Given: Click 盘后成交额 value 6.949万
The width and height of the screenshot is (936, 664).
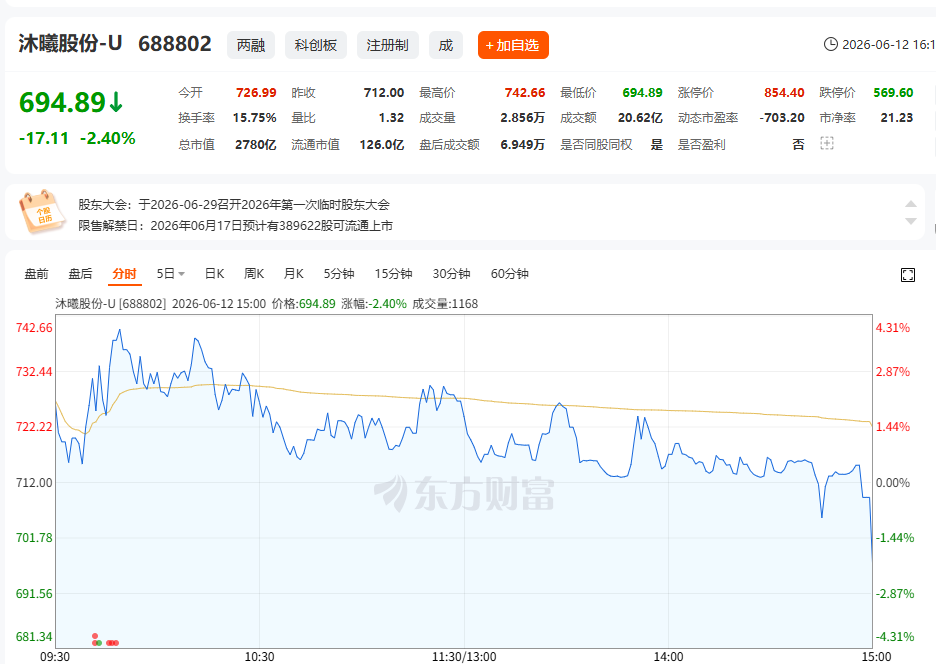Looking at the screenshot, I should tap(522, 145).
